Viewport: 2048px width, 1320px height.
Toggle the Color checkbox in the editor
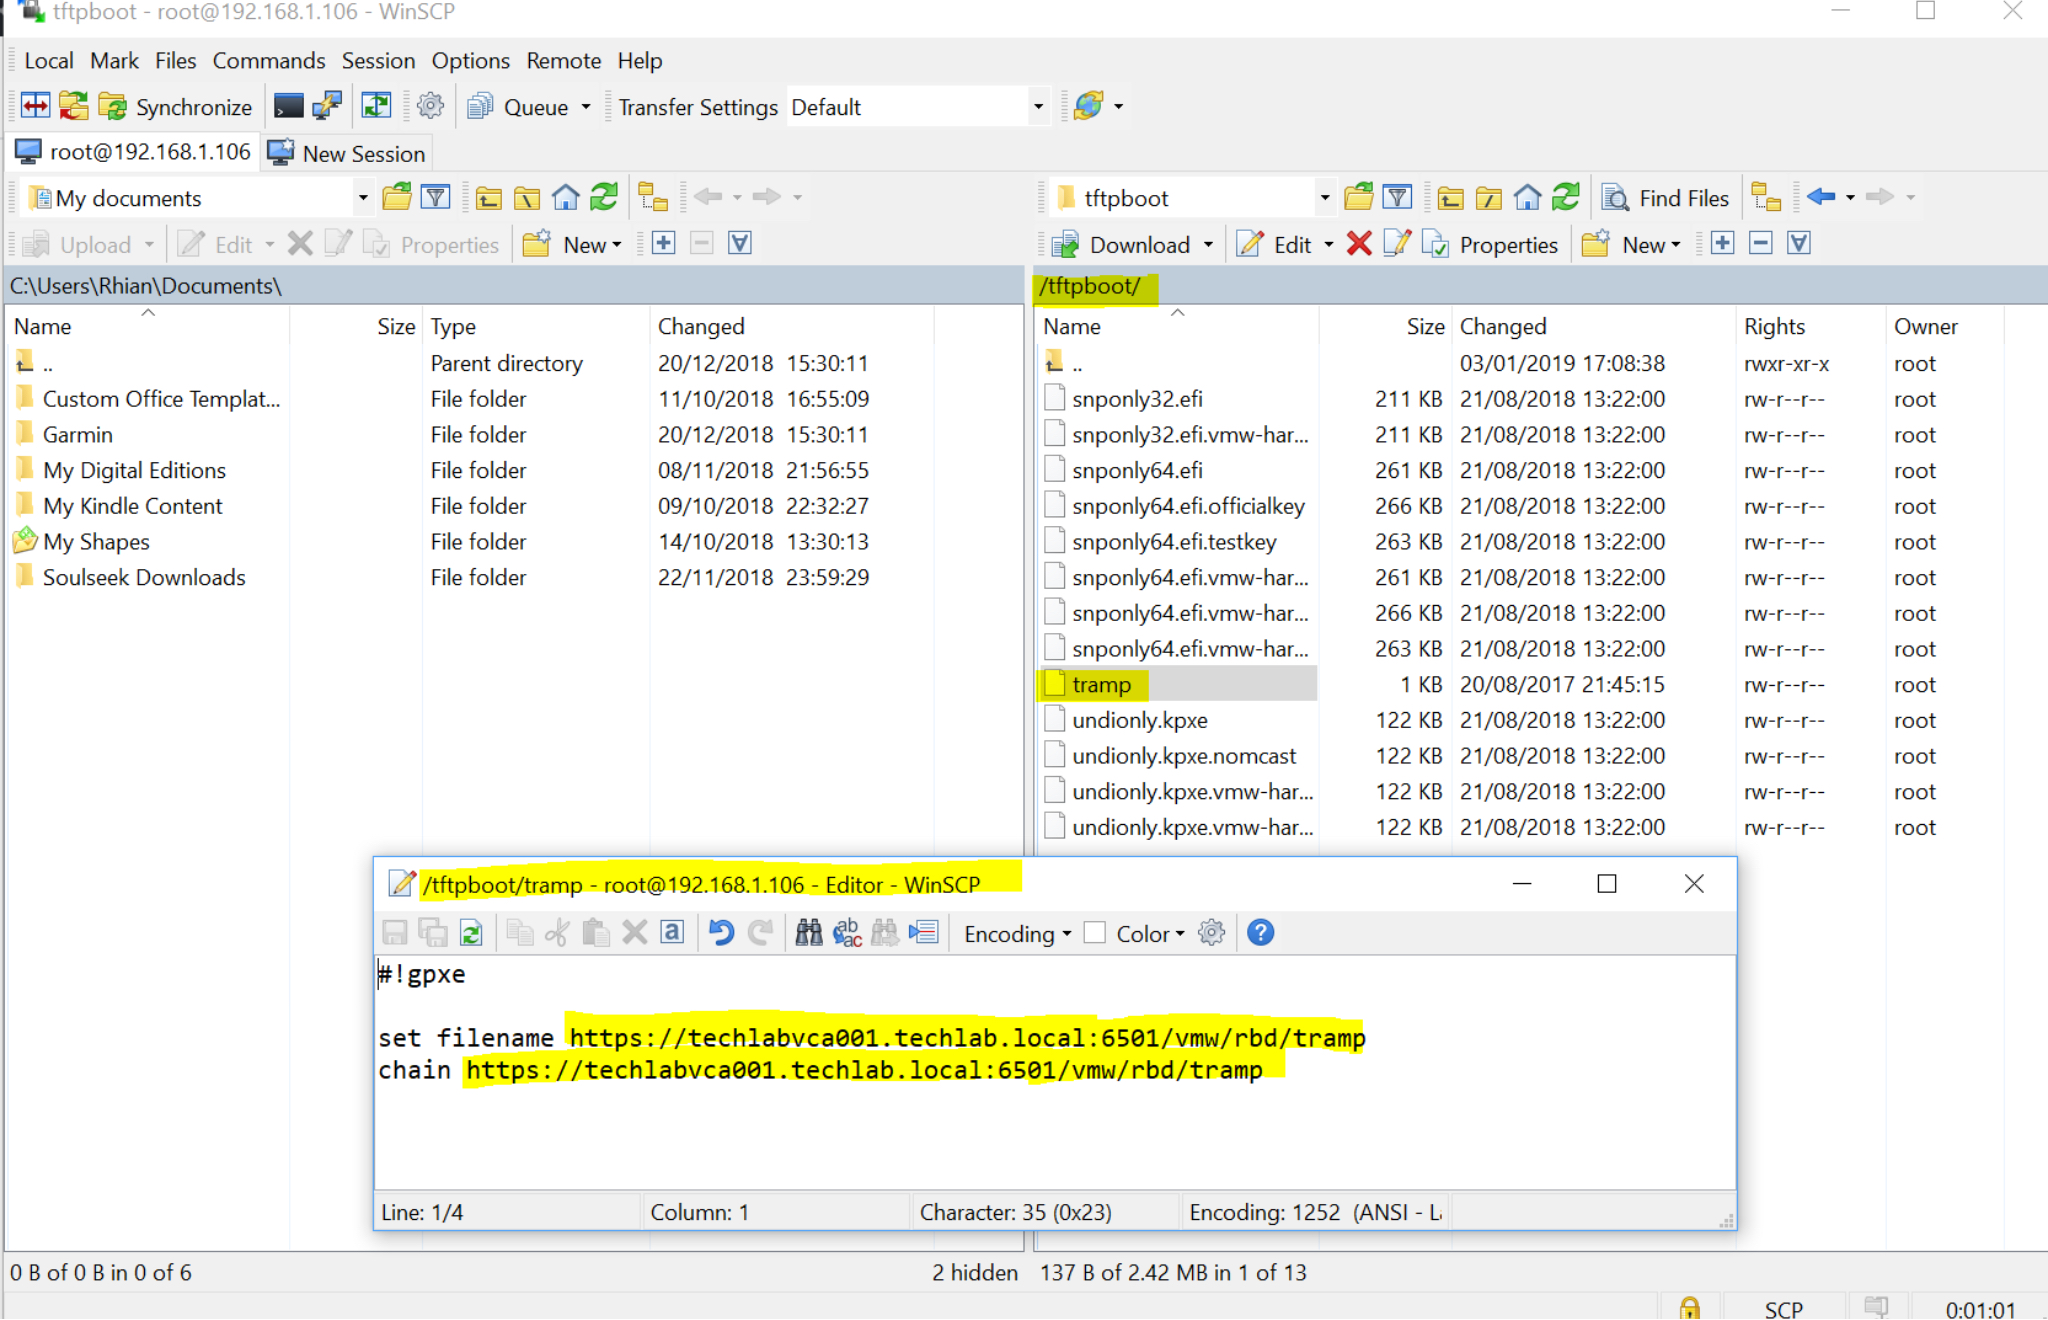tap(1093, 932)
